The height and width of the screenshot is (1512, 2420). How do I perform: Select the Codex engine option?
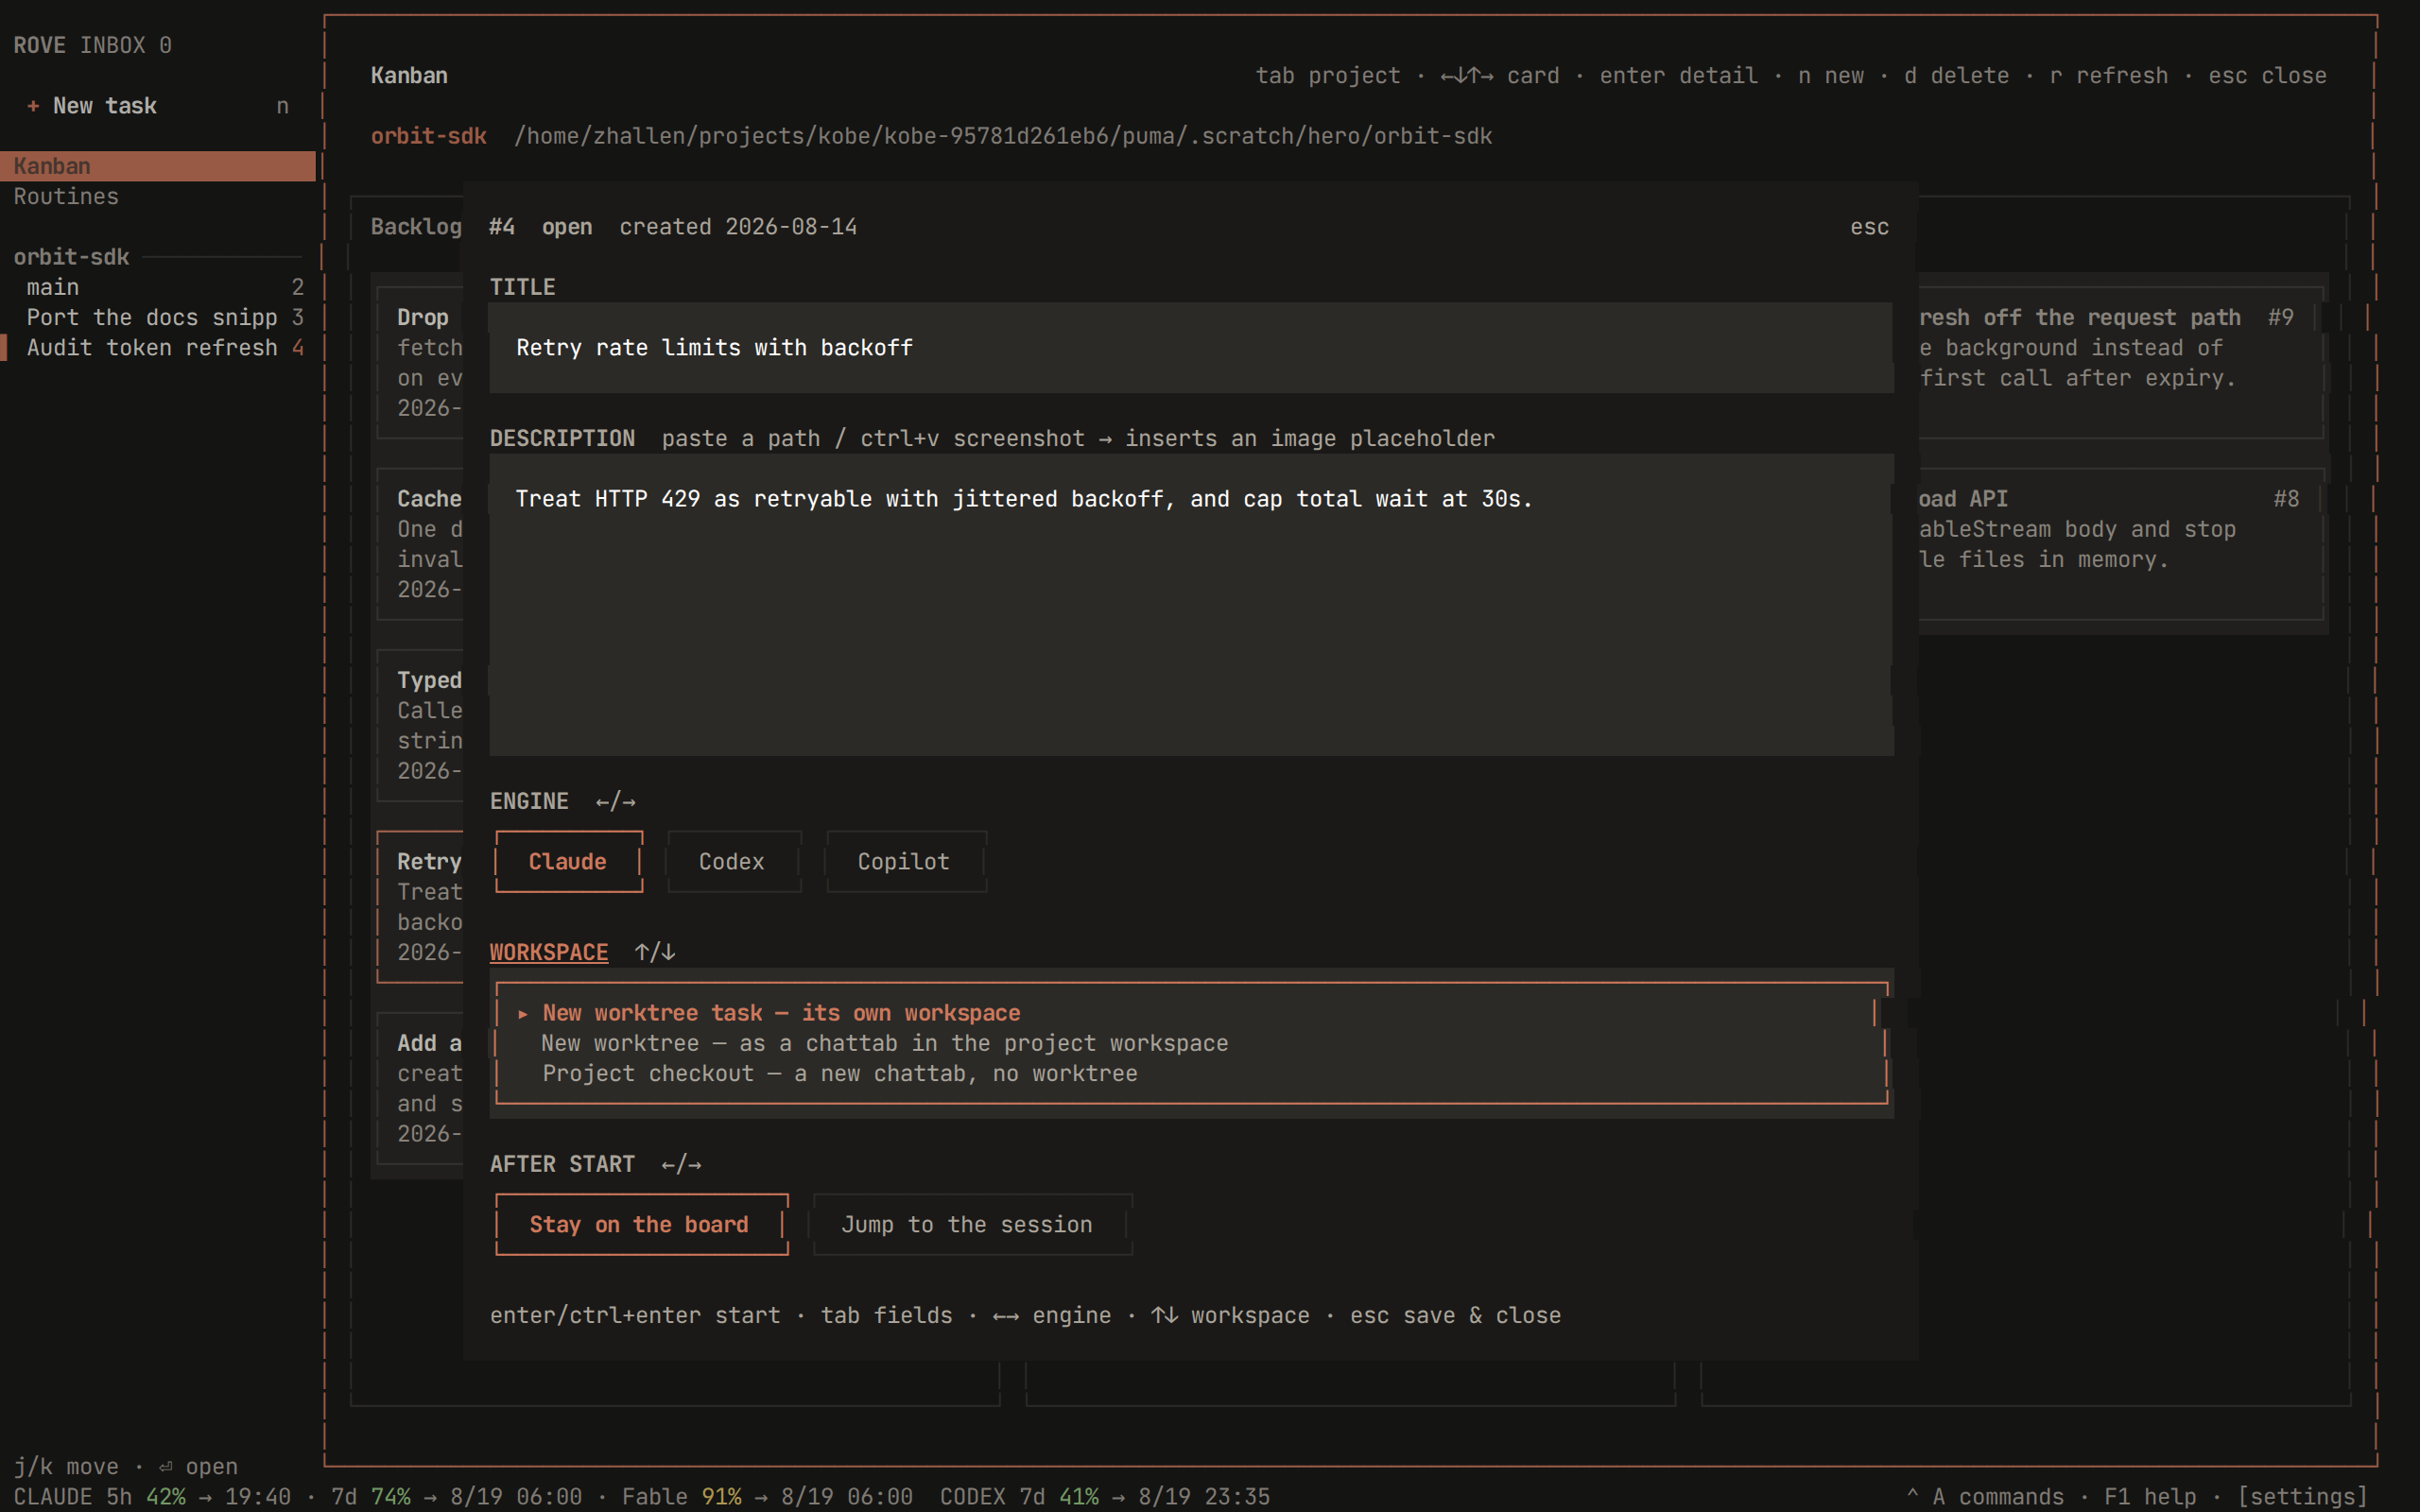[x=732, y=861]
